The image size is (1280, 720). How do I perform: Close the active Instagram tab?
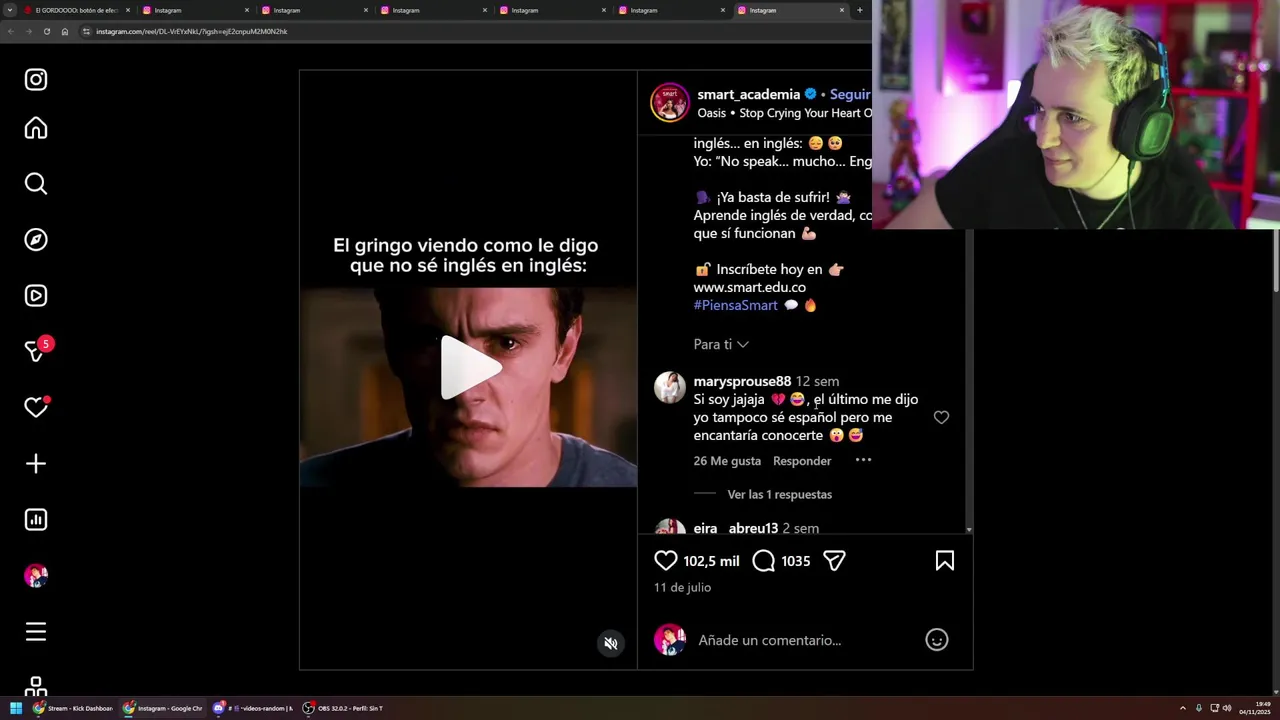tap(842, 10)
